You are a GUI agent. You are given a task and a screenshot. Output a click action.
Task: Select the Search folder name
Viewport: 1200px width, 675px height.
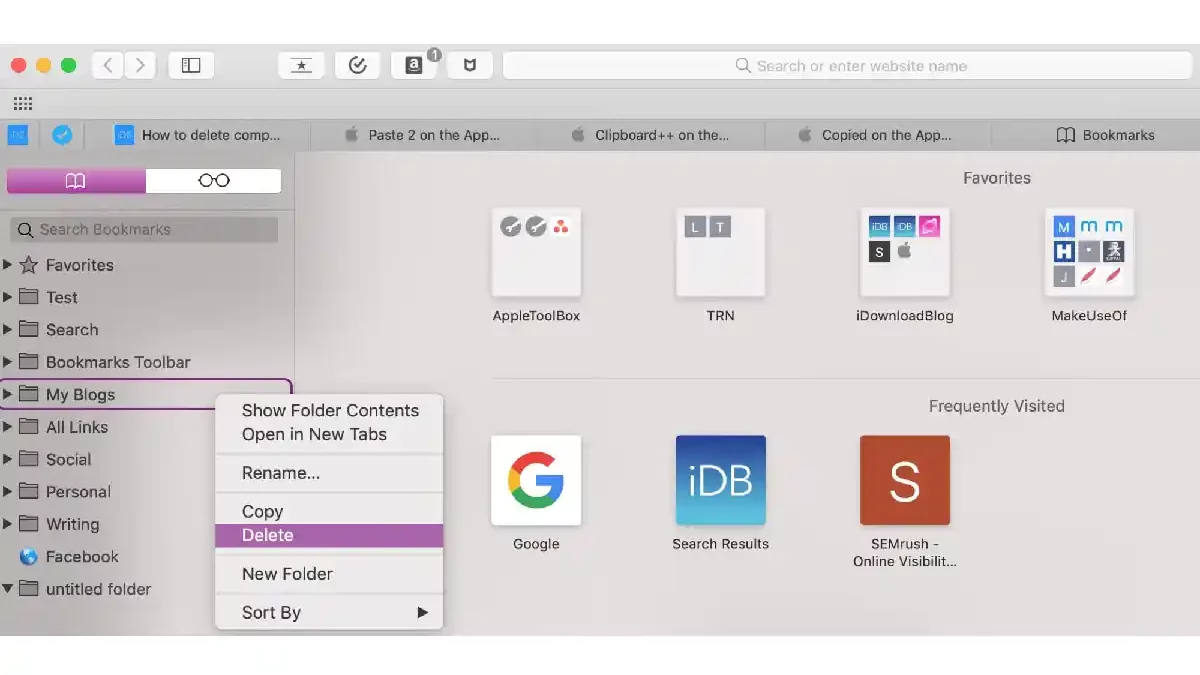pyautogui.click(x=72, y=329)
